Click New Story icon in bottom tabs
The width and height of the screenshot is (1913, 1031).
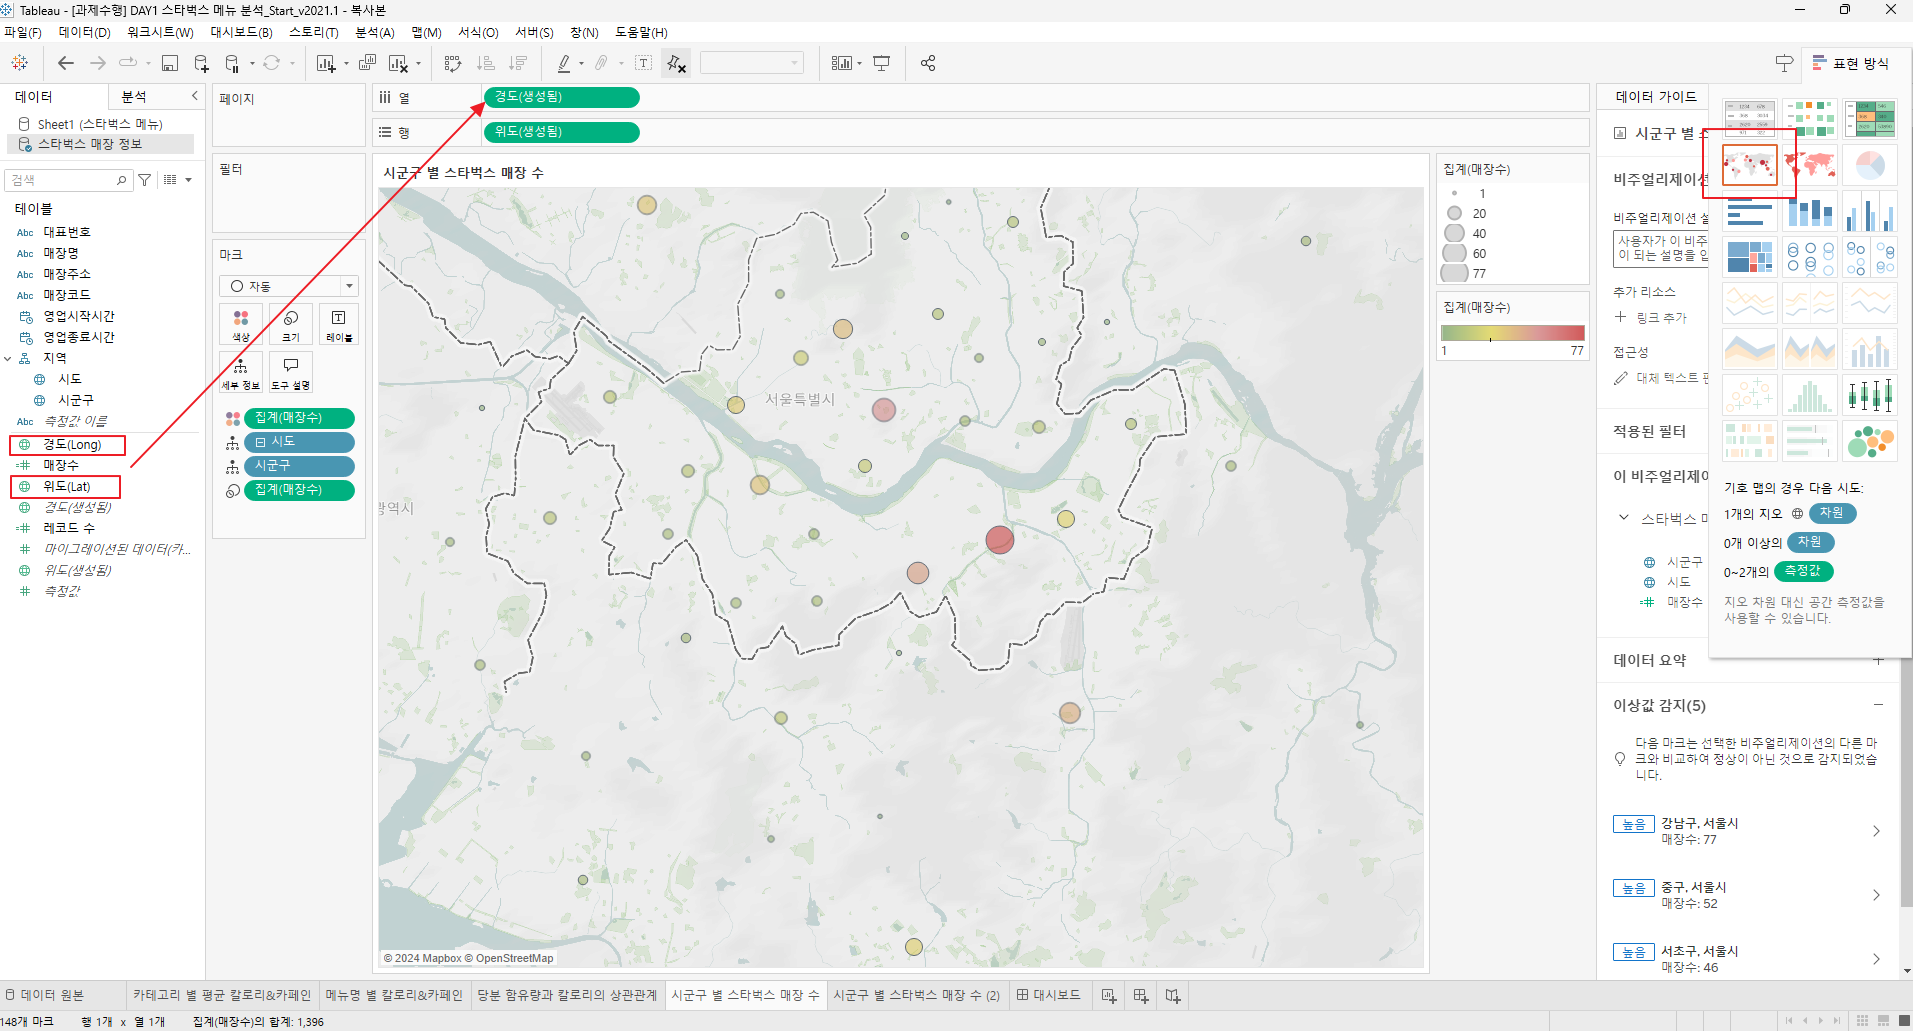[x=1173, y=995]
